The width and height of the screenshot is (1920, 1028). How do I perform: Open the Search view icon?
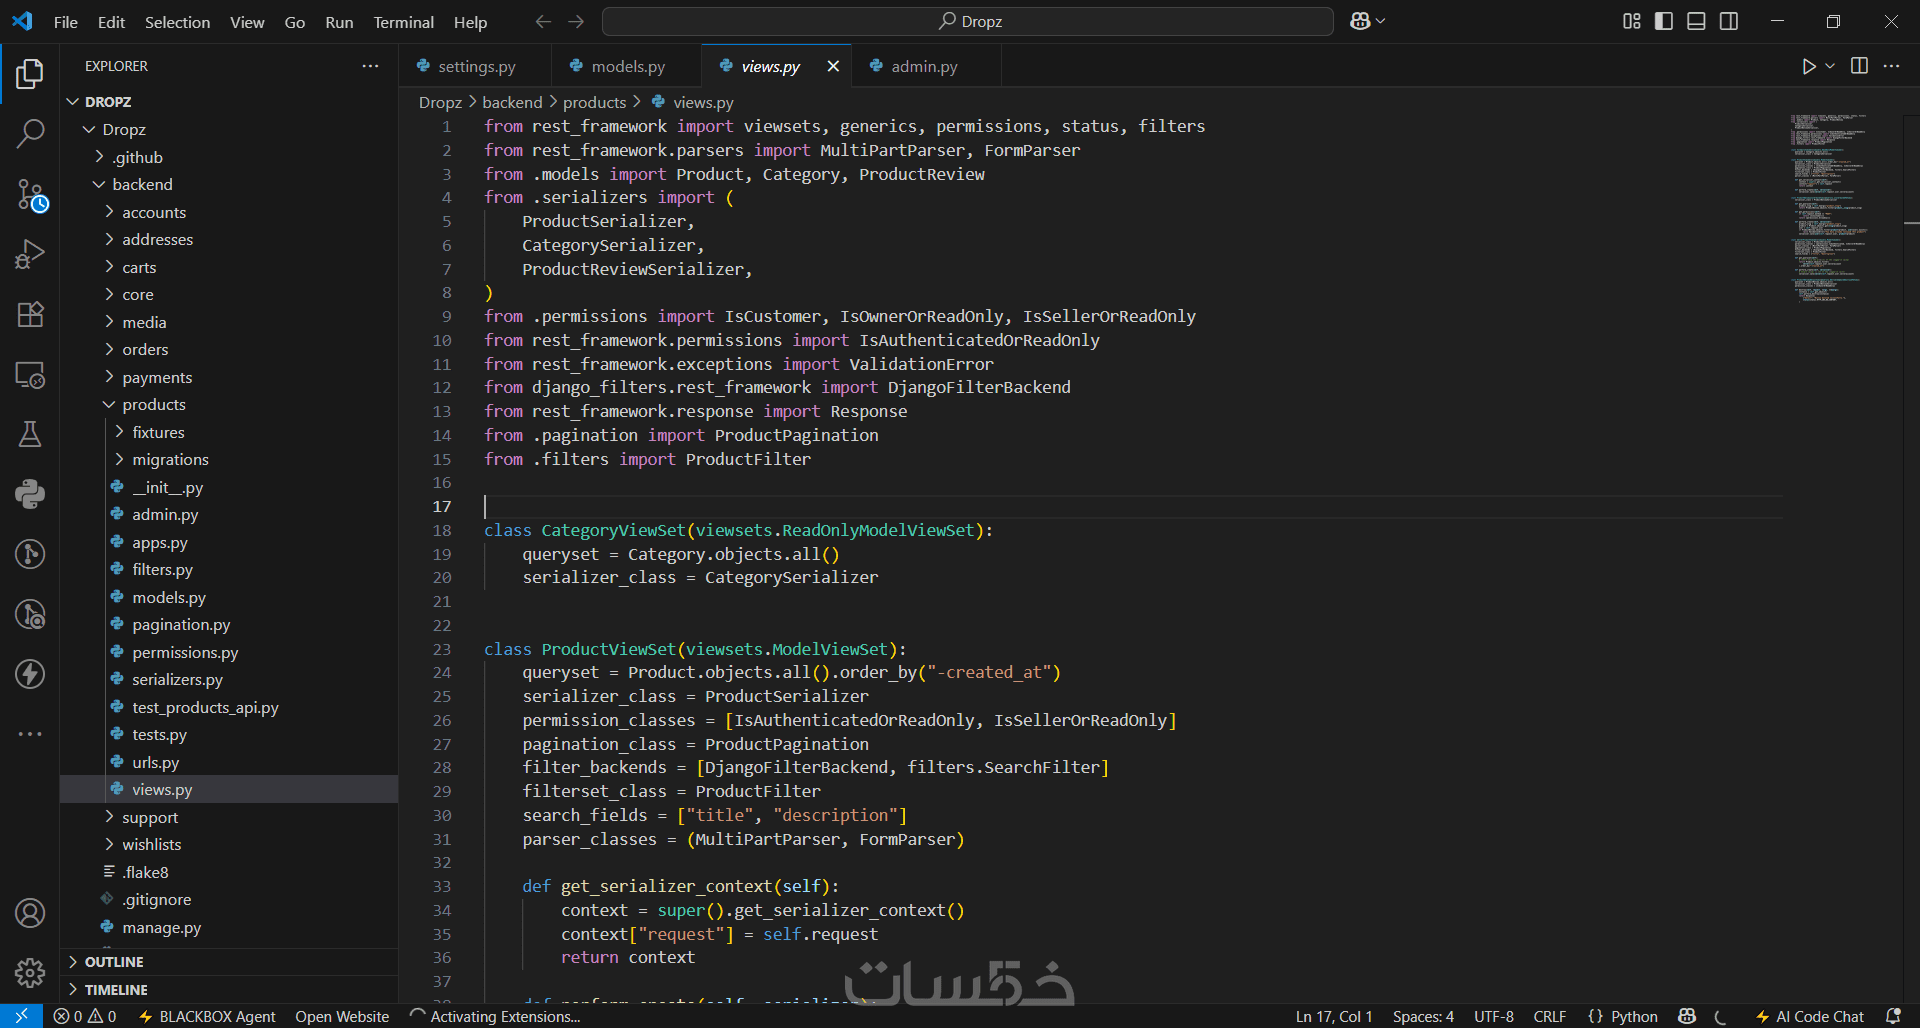click(x=30, y=133)
